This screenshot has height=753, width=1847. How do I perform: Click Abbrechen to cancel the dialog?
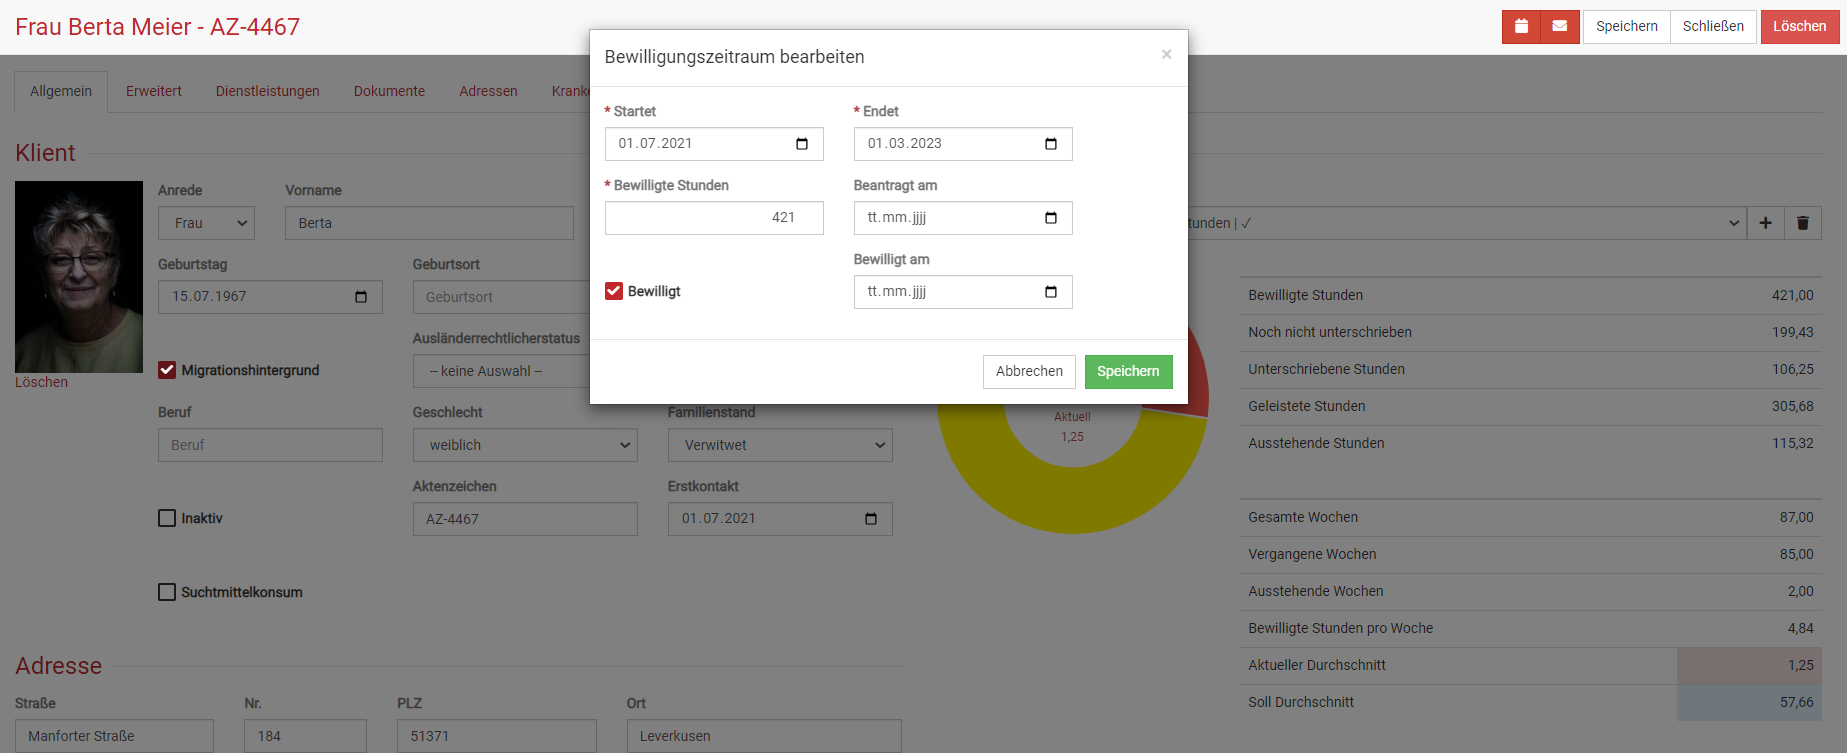click(1029, 371)
